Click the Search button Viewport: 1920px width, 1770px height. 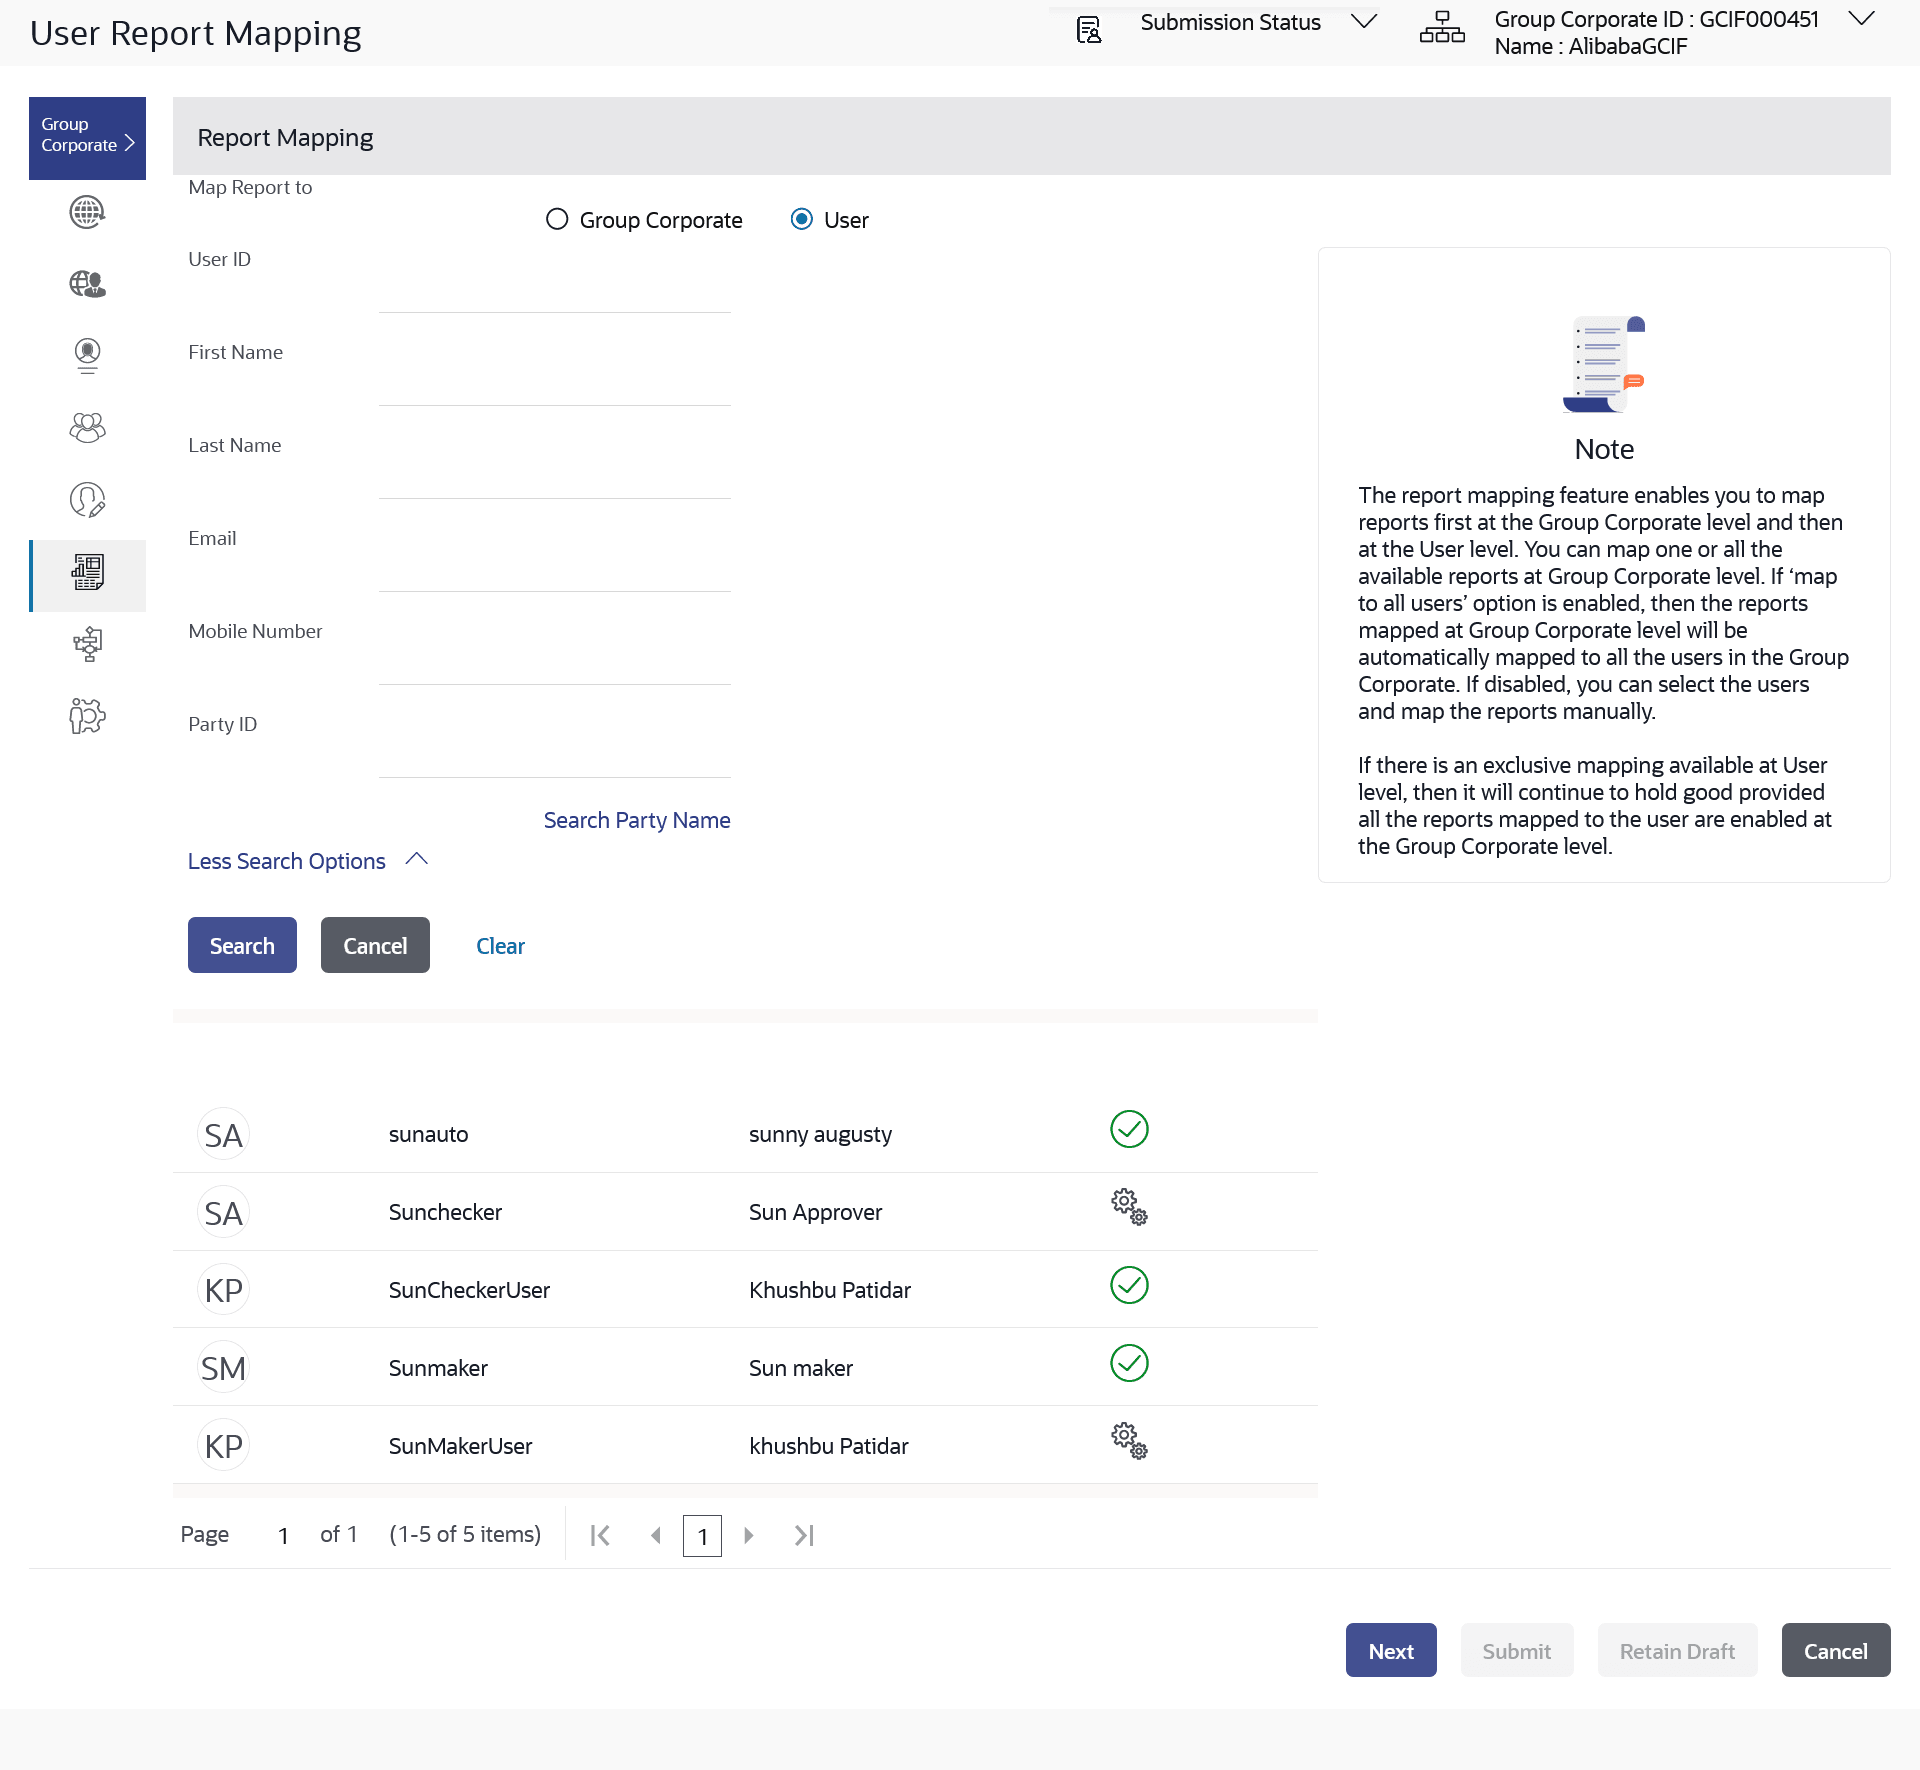(x=242, y=945)
